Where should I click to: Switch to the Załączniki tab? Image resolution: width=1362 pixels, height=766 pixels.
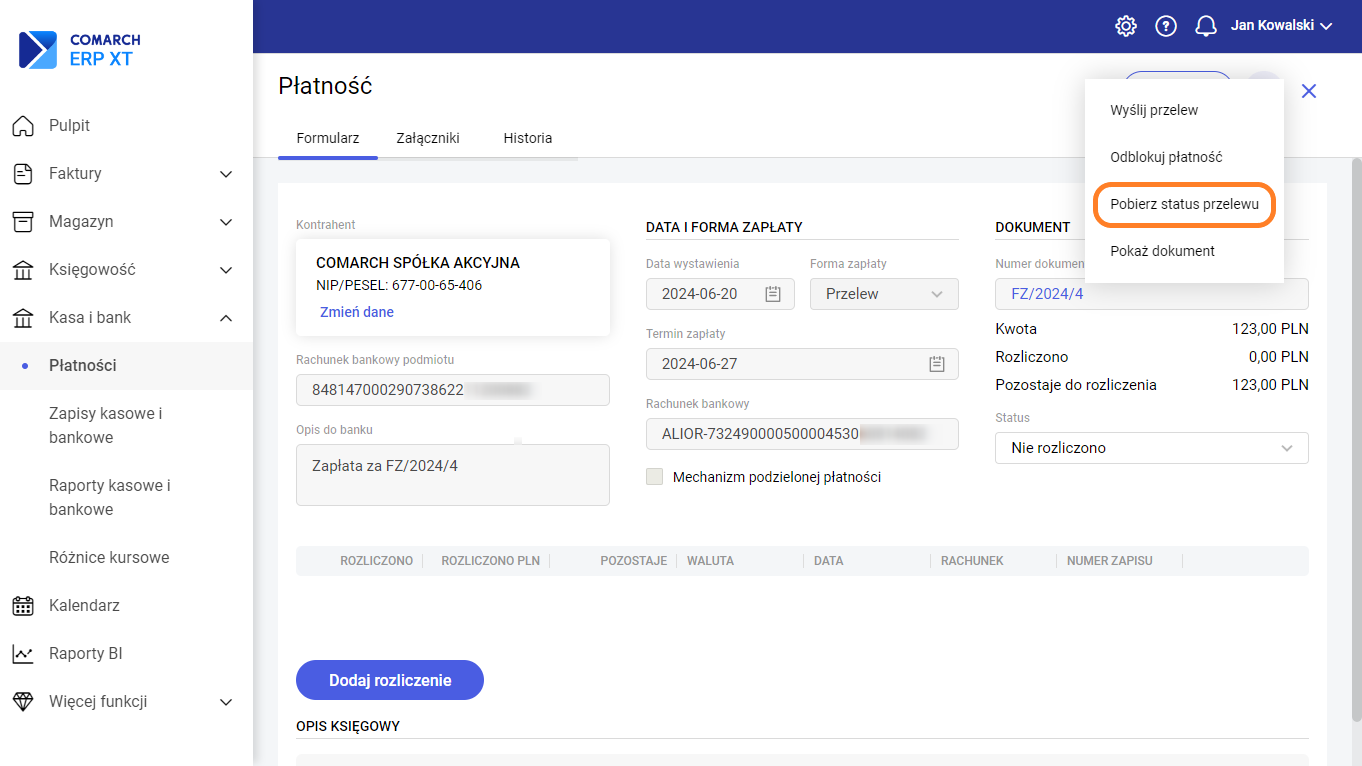pos(428,138)
